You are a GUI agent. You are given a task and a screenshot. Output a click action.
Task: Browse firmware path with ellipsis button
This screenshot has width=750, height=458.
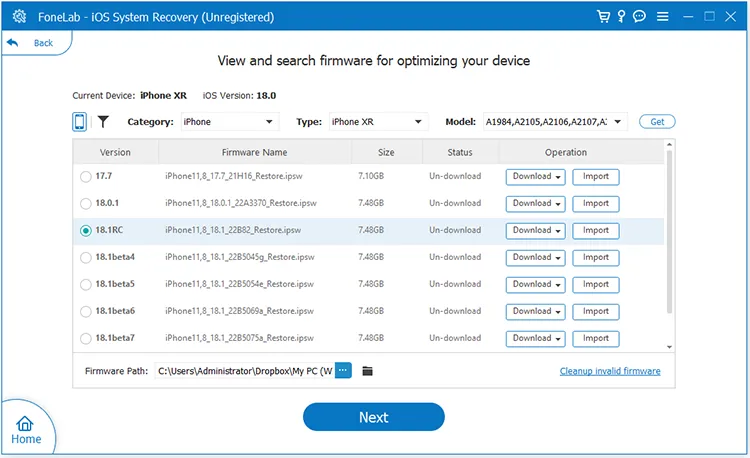343,371
